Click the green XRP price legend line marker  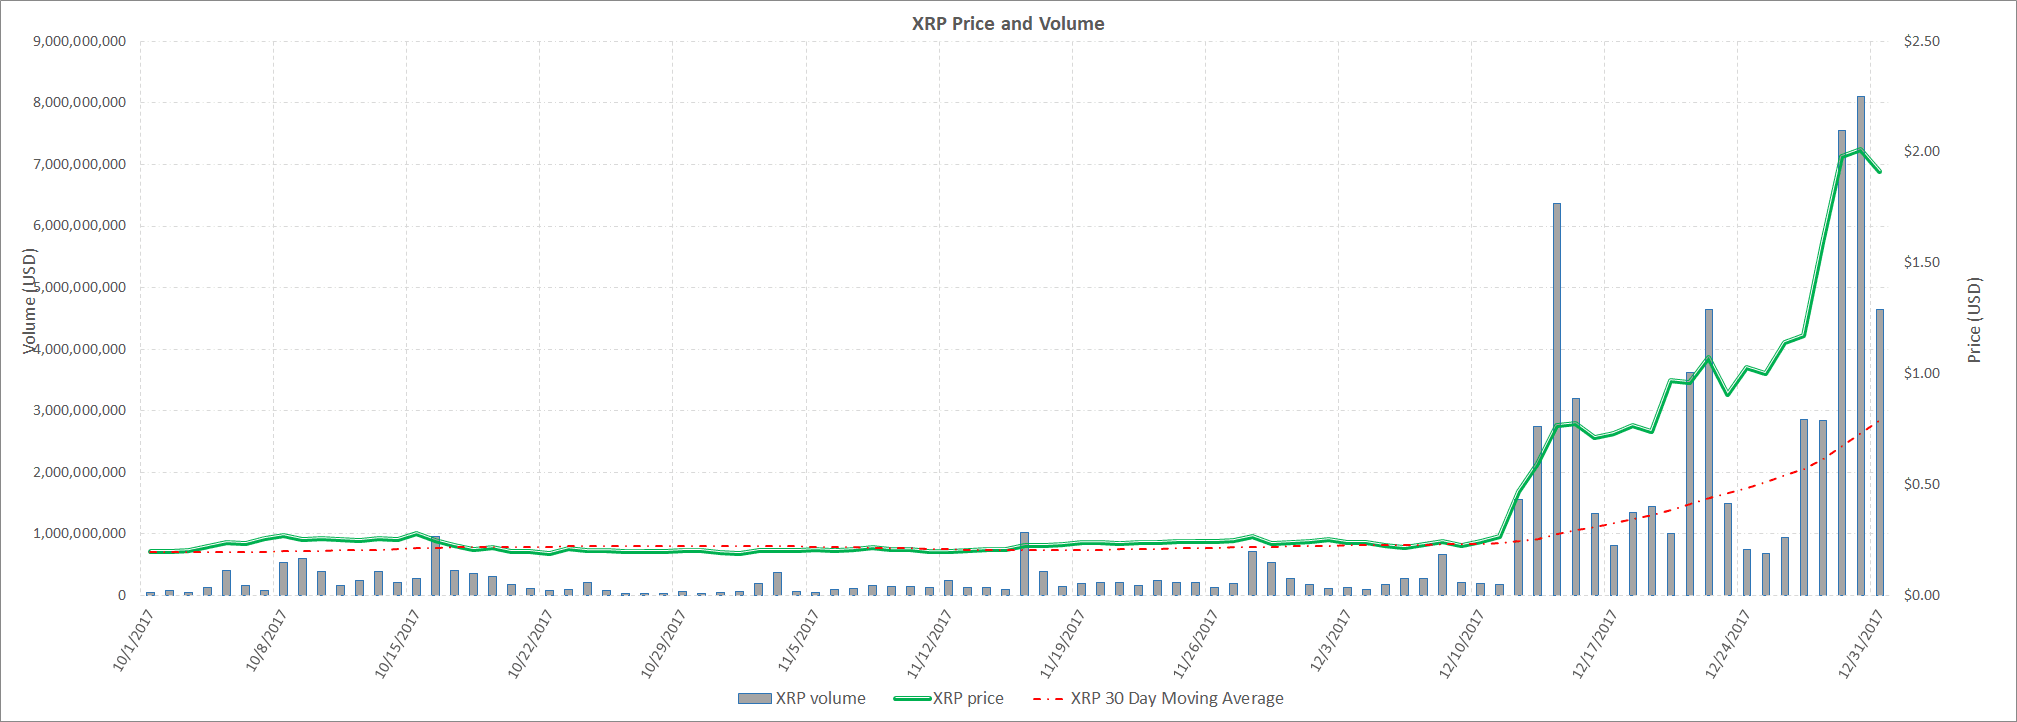pos(912,698)
